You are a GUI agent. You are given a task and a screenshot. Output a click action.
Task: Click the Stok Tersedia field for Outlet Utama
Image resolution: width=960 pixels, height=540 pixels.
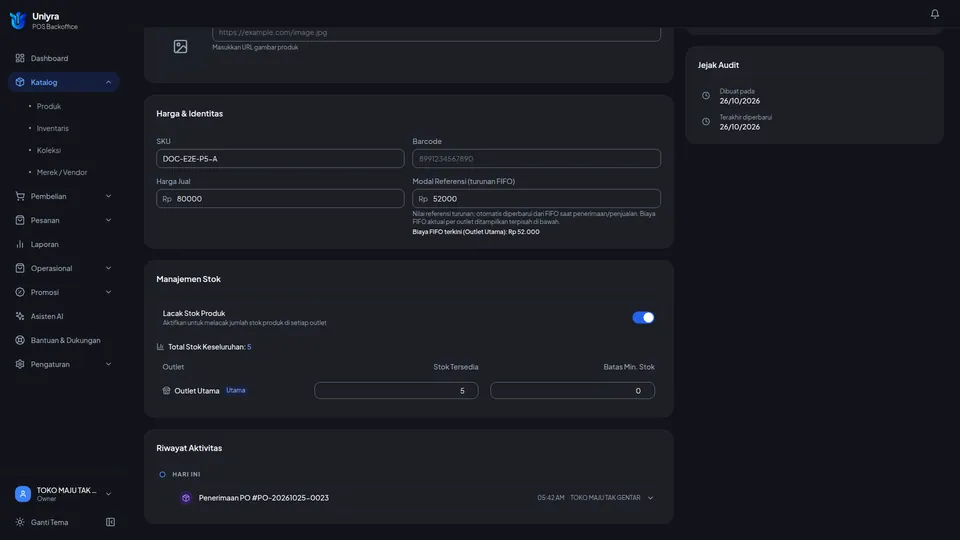coord(396,391)
